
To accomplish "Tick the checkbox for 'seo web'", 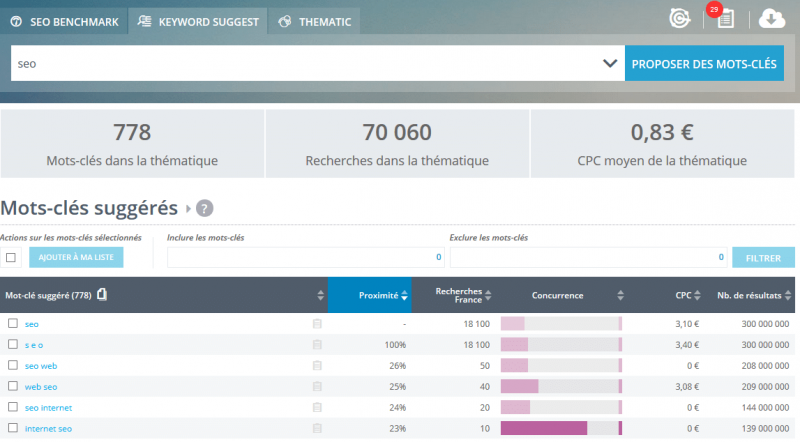I will coord(13,366).
